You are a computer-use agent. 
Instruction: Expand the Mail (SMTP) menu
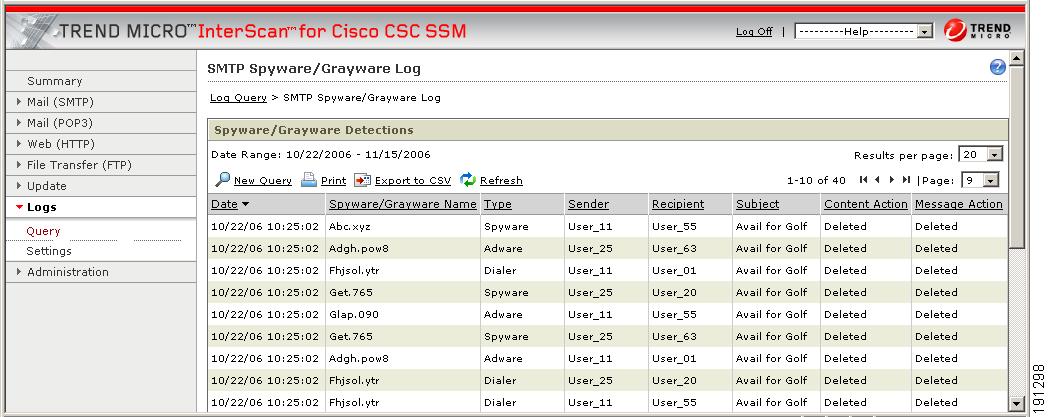[59, 102]
